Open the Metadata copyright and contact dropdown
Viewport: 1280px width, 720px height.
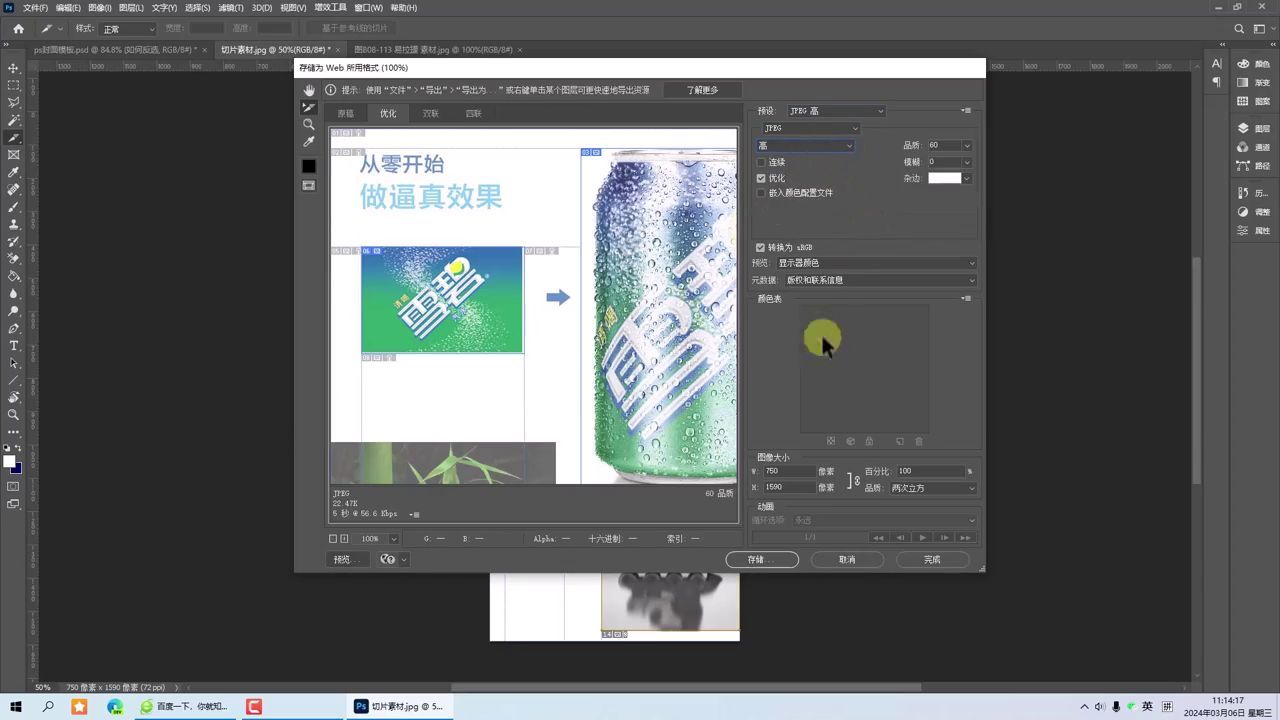point(880,280)
